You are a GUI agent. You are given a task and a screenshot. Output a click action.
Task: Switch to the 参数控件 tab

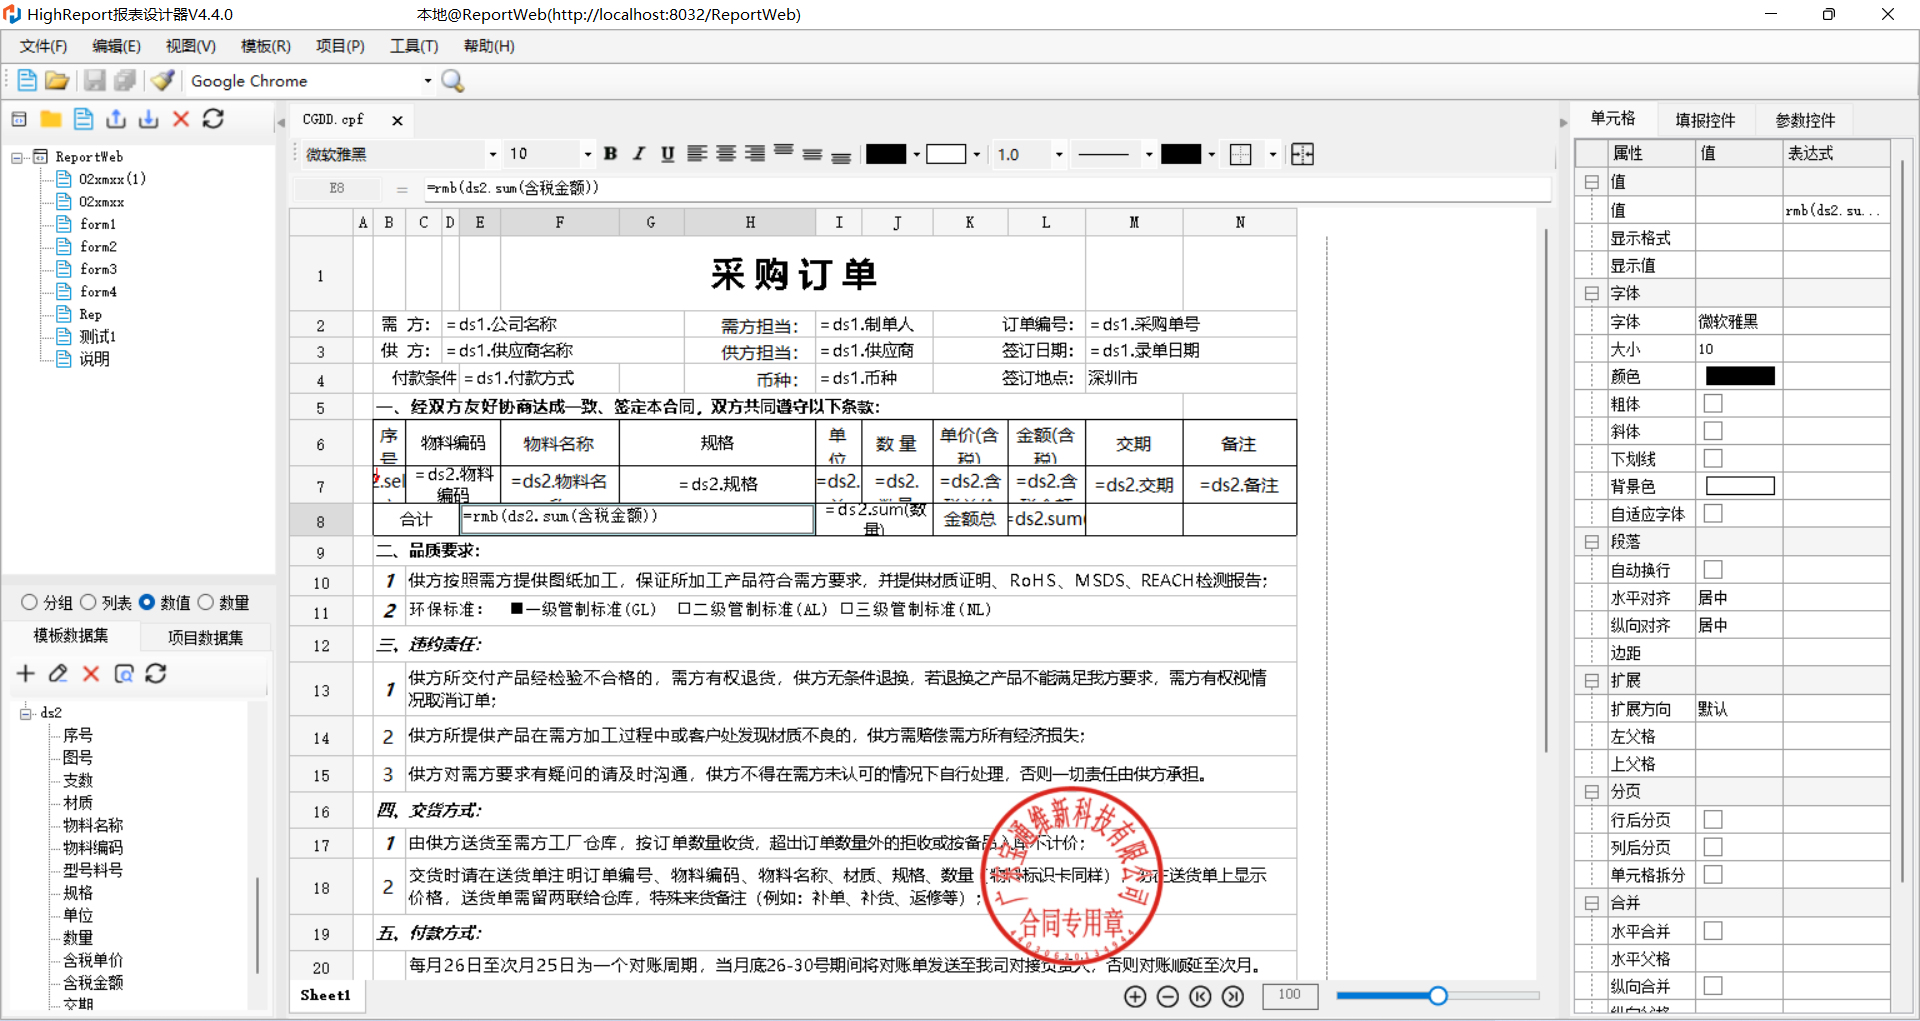[x=1805, y=120]
